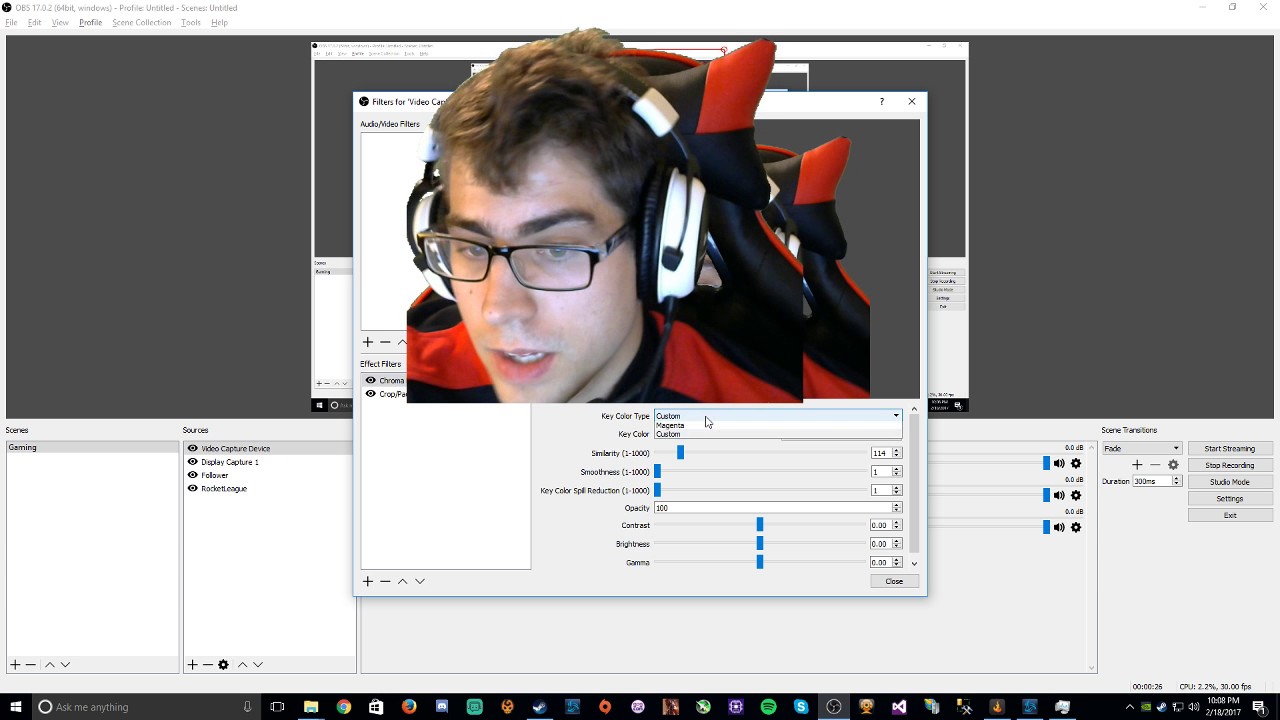Open the second mixer channel gear settings
1280x720 pixels.
1076,495
